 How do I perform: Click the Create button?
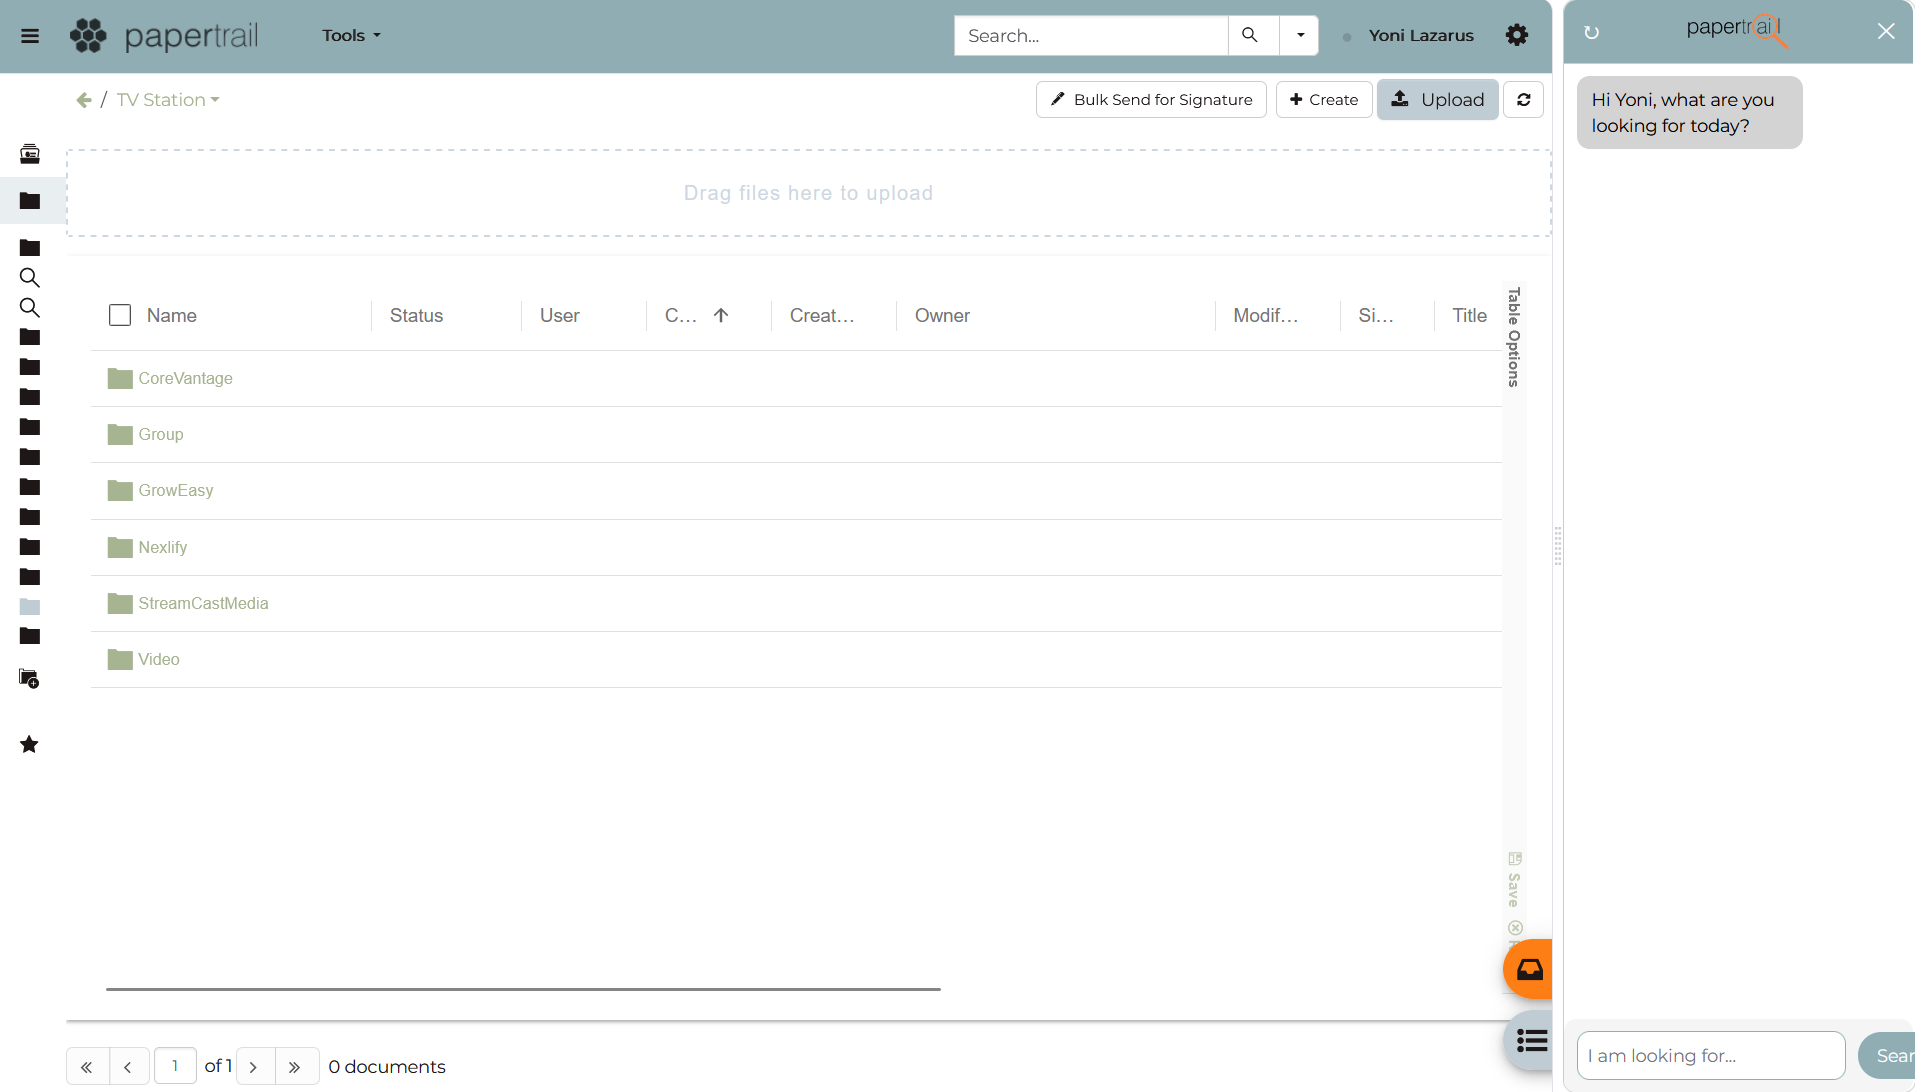pos(1324,100)
